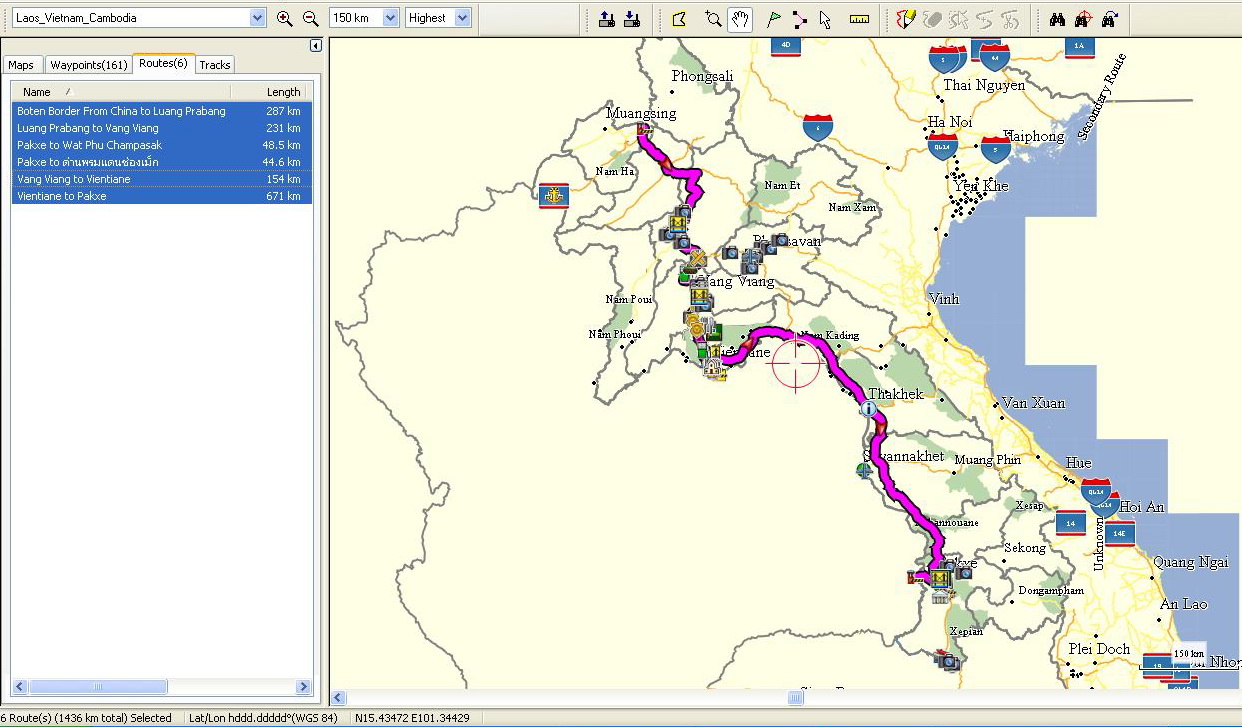This screenshot has height=727, width=1242.
Task: Select the Distance/Bearing ruler tool
Action: [859, 19]
